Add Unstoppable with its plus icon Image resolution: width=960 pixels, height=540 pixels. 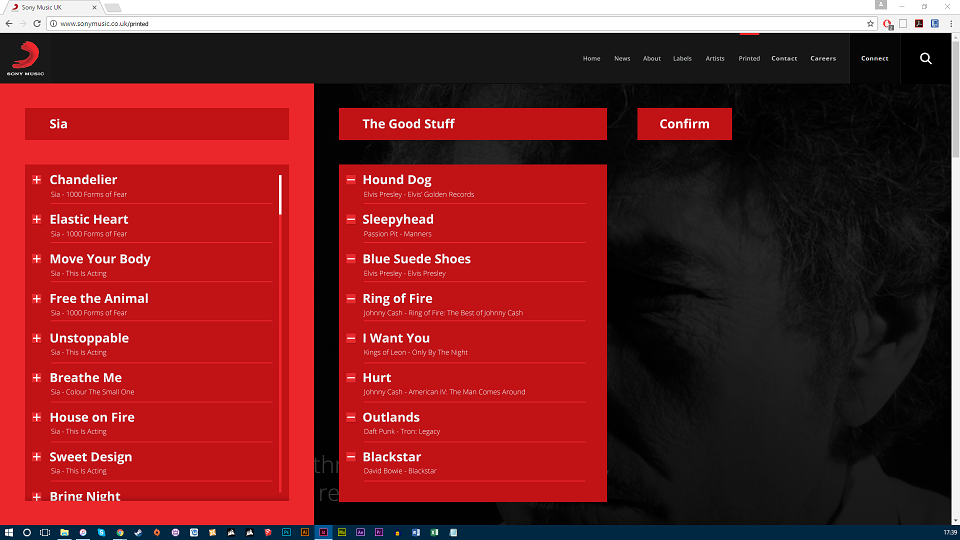(x=37, y=338)
